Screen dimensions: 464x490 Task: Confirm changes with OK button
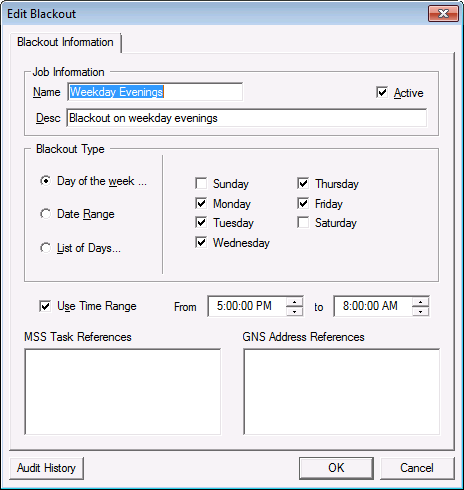(x=336, y=468)
